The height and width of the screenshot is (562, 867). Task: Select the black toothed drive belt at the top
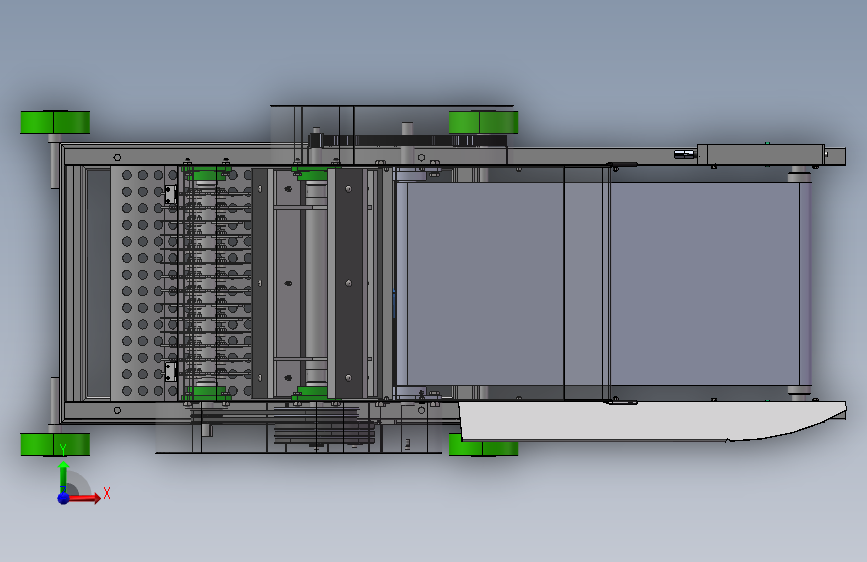point(408,140)
